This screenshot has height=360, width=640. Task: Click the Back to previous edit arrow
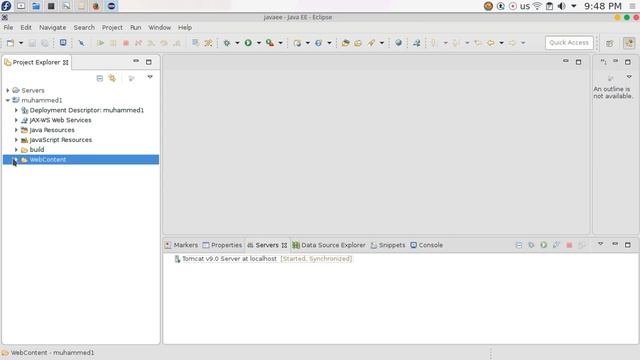point(491,43)
